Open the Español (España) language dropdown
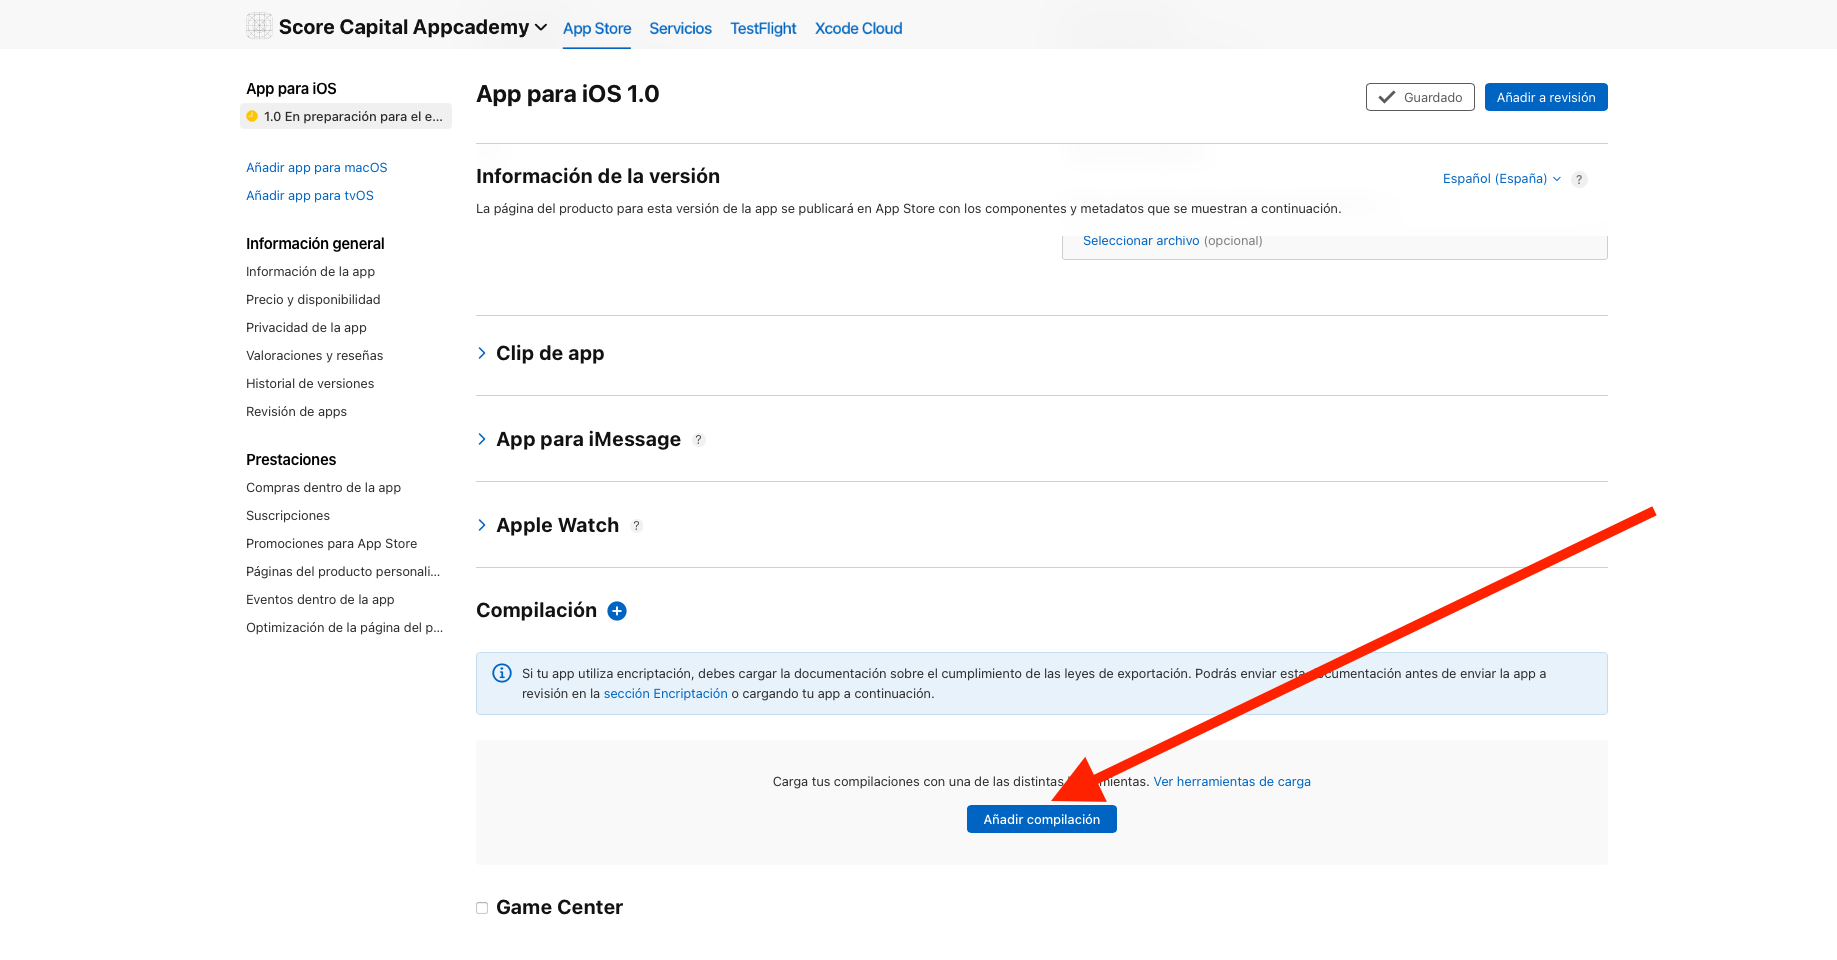Image resolution: width=1837 pixels, height=960 pixels. coord(1501,178)
